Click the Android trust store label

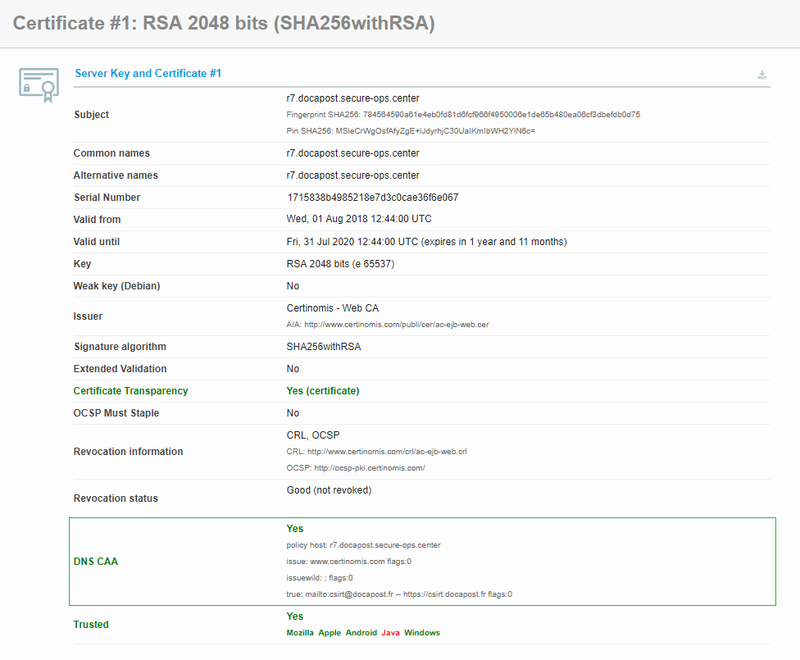pos(361,632)
